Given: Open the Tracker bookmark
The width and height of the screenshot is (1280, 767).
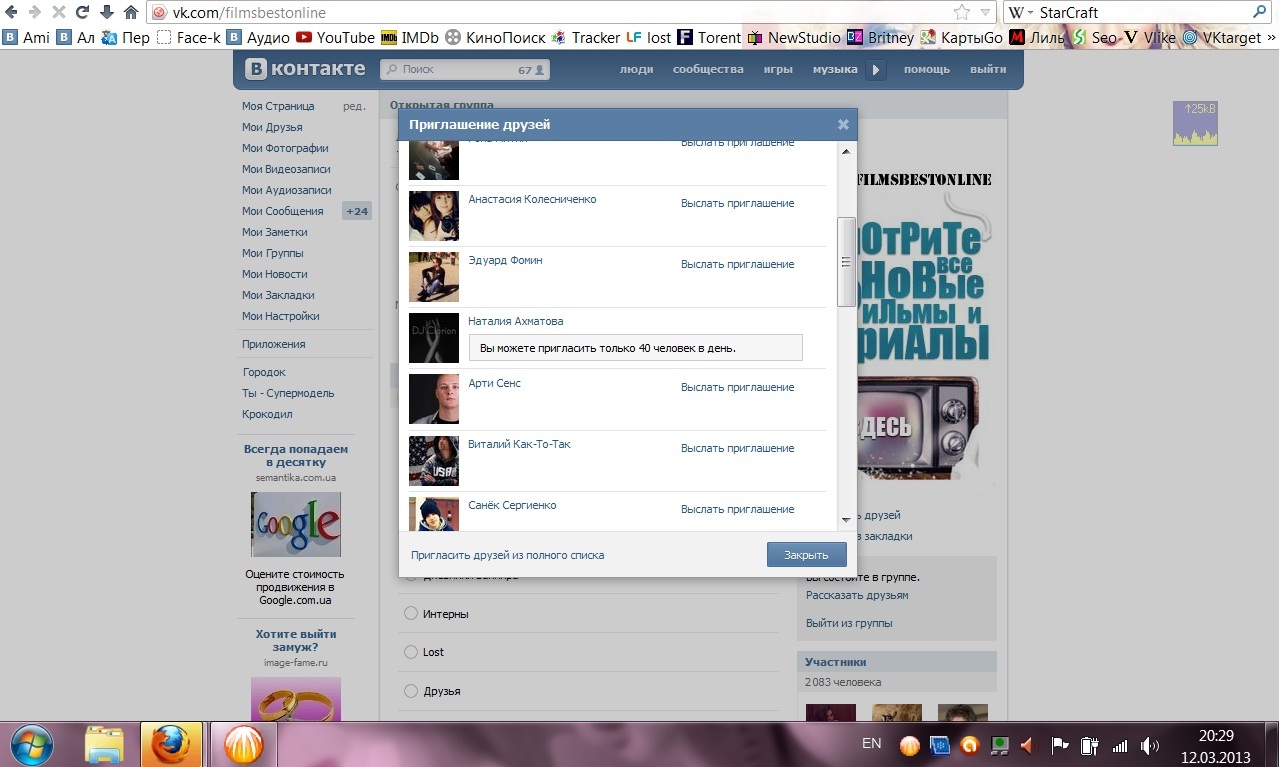Looking at the screenshot, I should pos(585,38).
